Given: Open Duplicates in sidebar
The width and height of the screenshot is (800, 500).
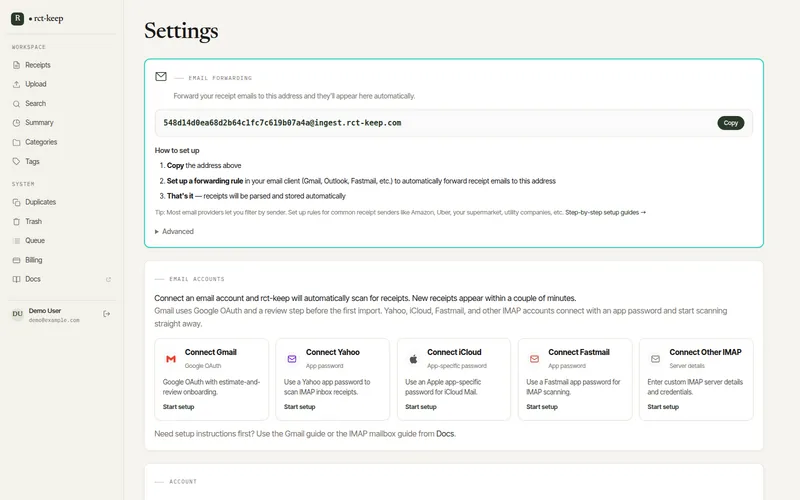Looking at the screenshot, I should 41,202.
